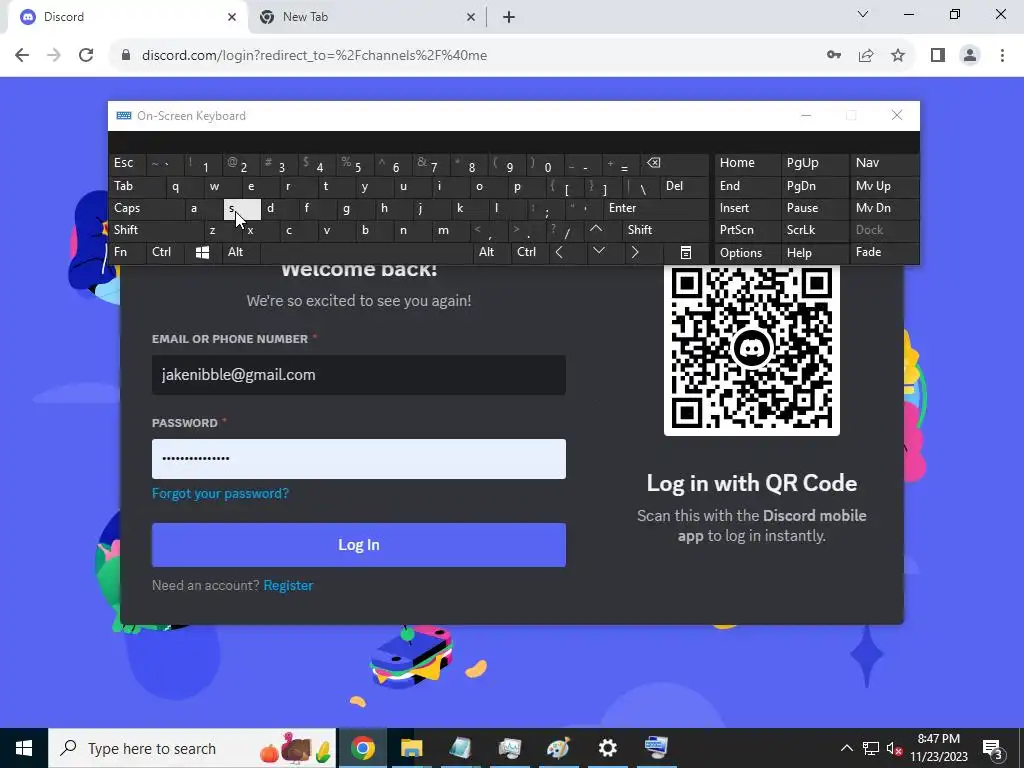Click the up arrow key on keyboard
Screen dimensions: 1024x768
(596, 230)
